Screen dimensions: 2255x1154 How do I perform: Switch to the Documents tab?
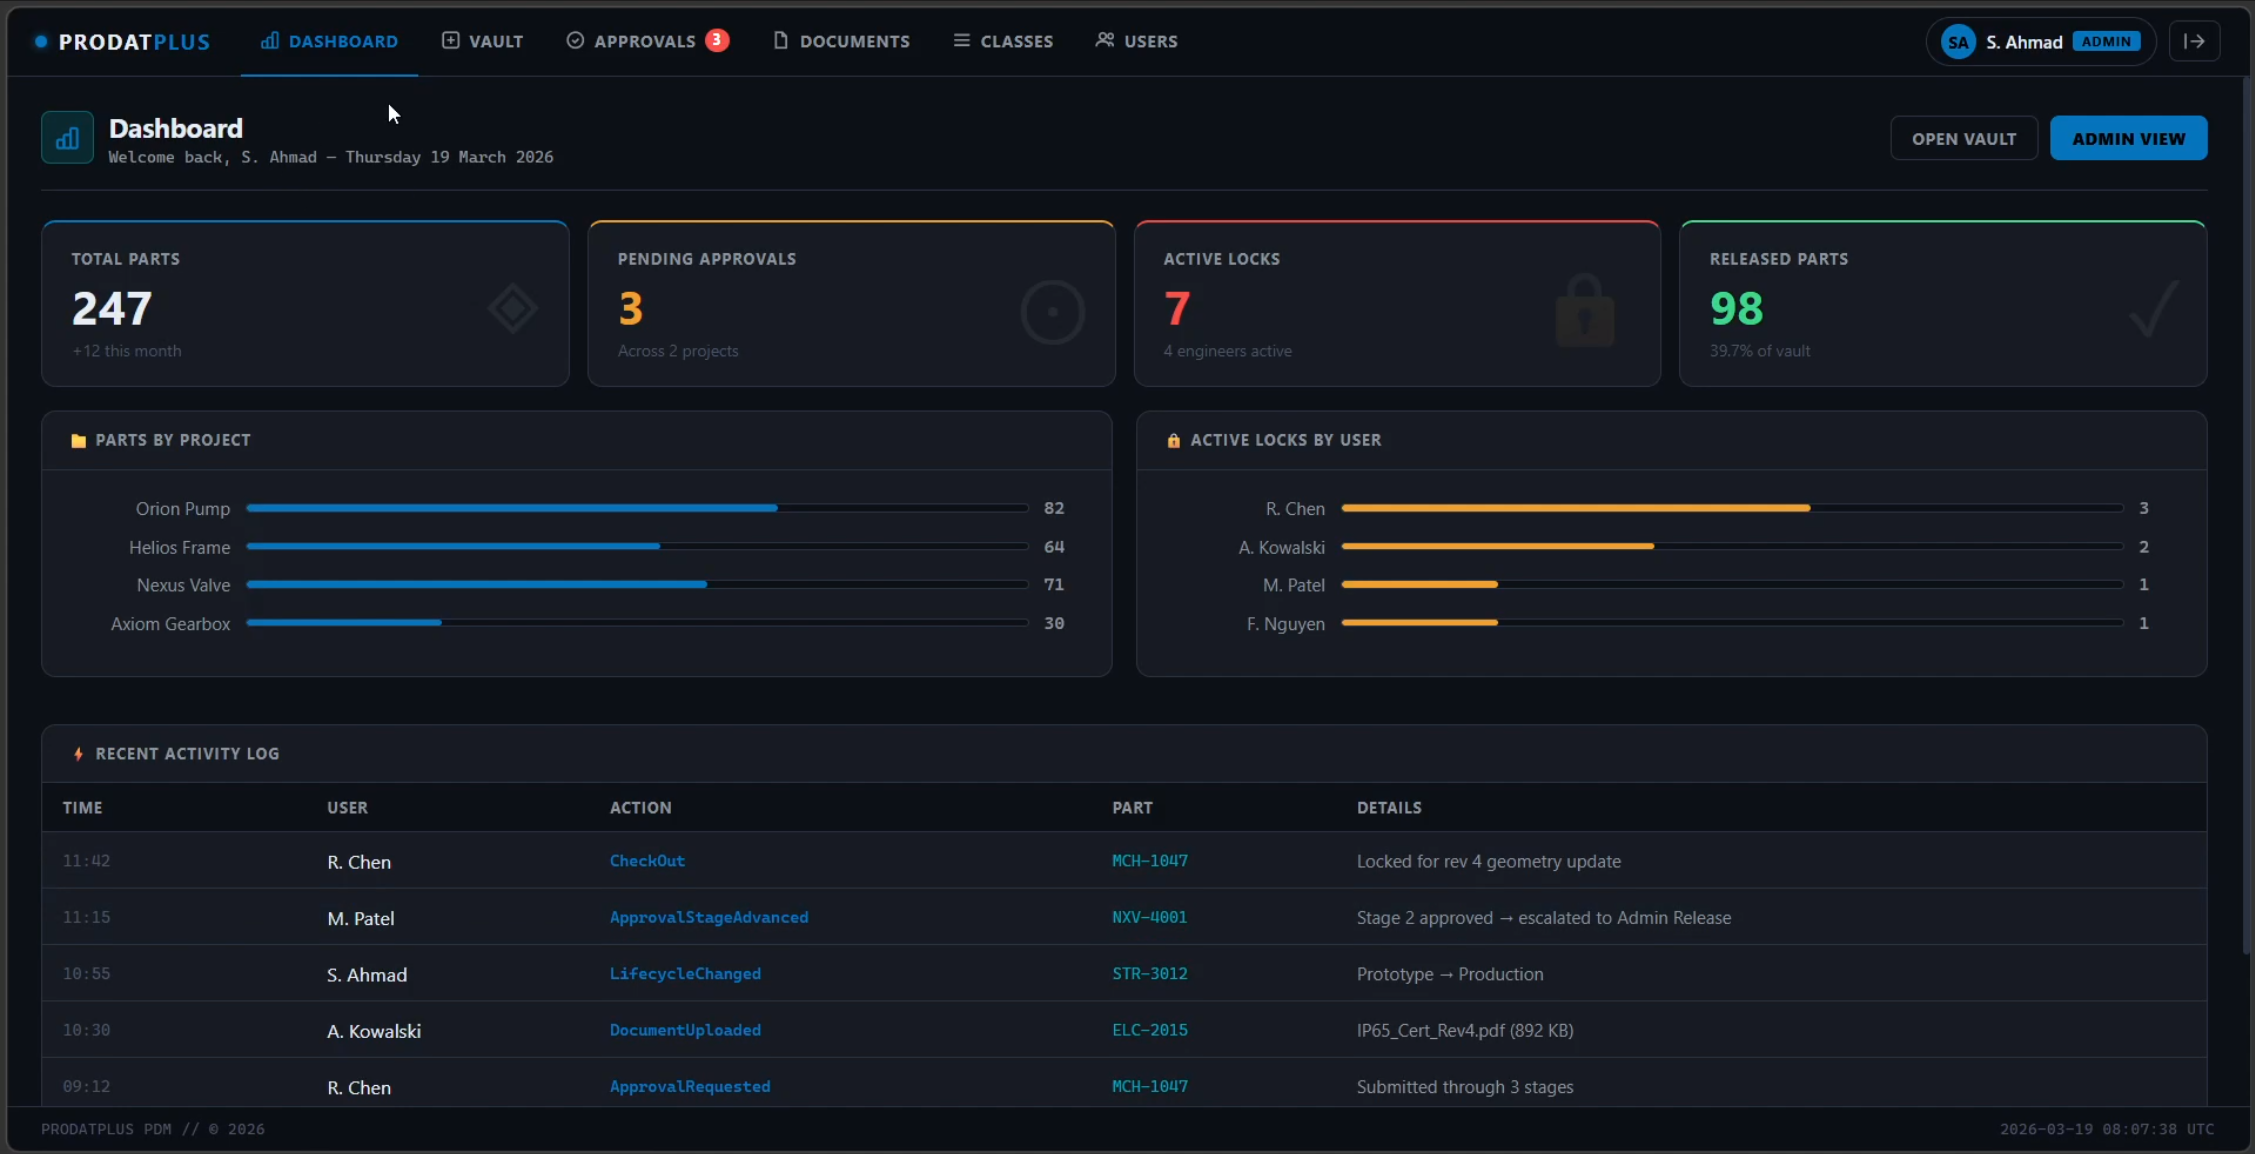coord(841,41)
